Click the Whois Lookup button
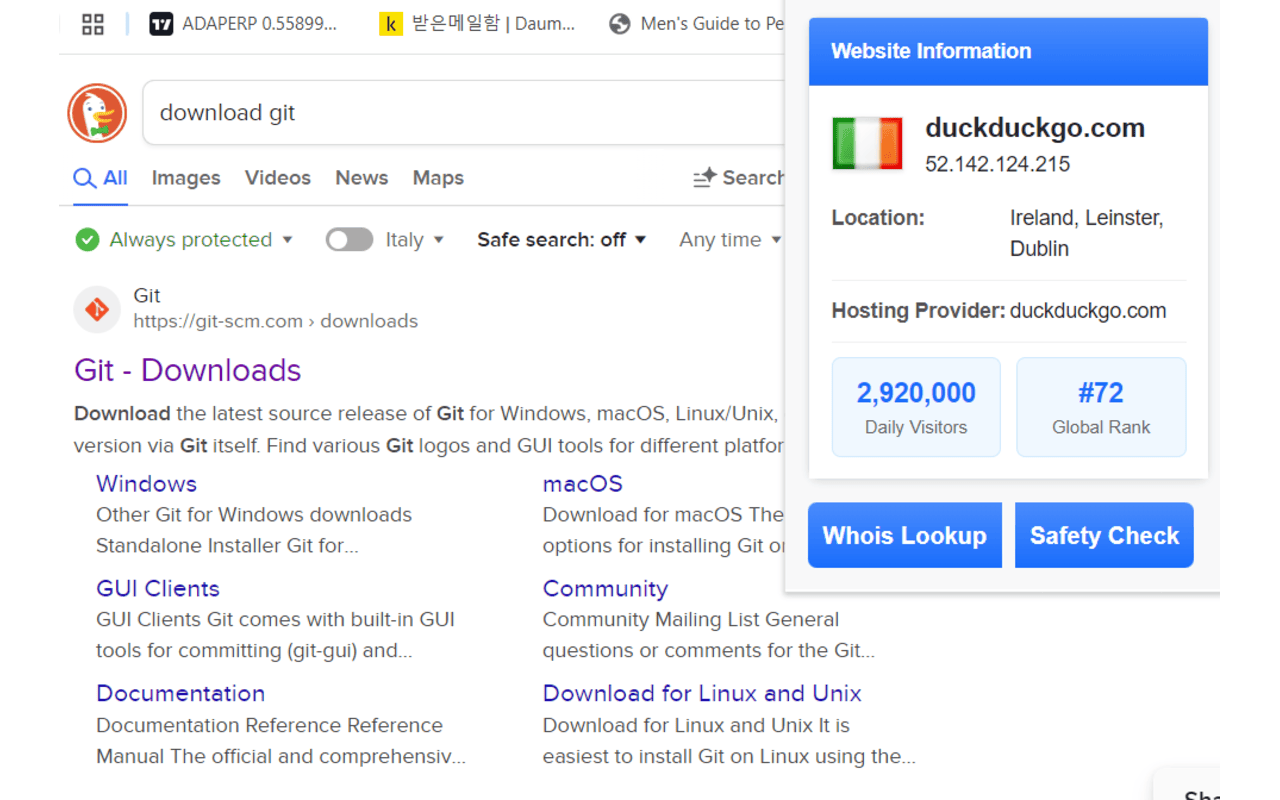This screenshot has width=1280, height=800. pos(904,535)
